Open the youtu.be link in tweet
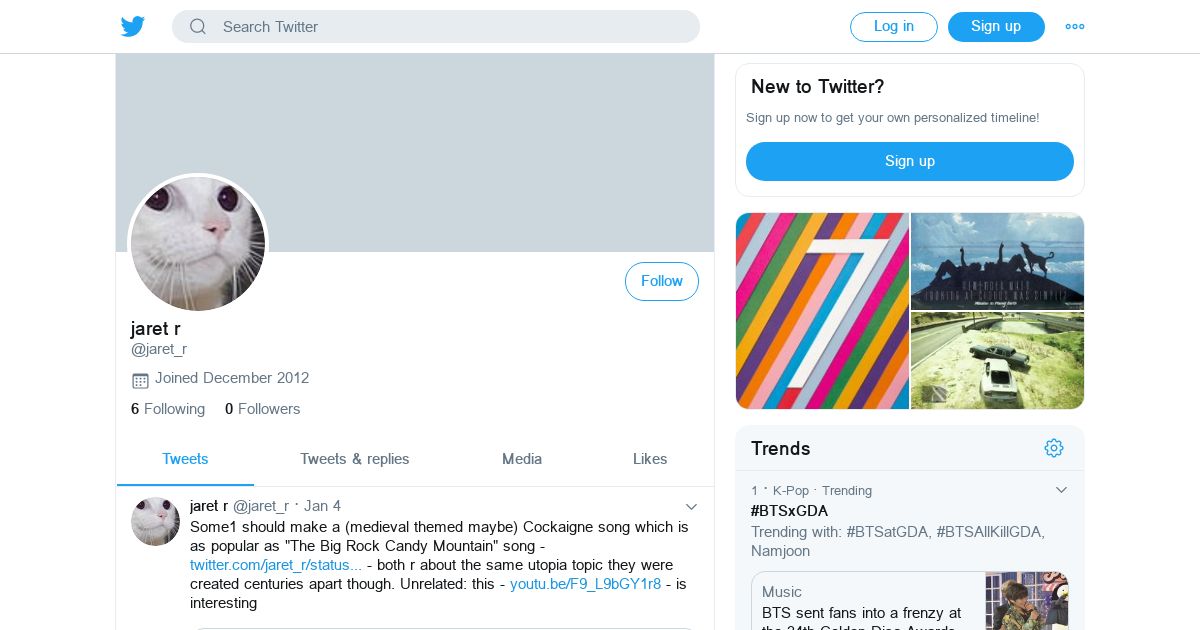This screenshot has height=630, width=1200. 585,584
